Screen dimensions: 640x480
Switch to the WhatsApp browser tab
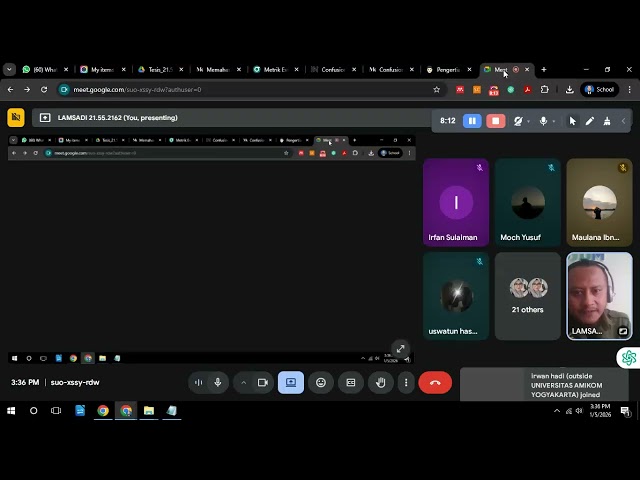click(40, 70)
